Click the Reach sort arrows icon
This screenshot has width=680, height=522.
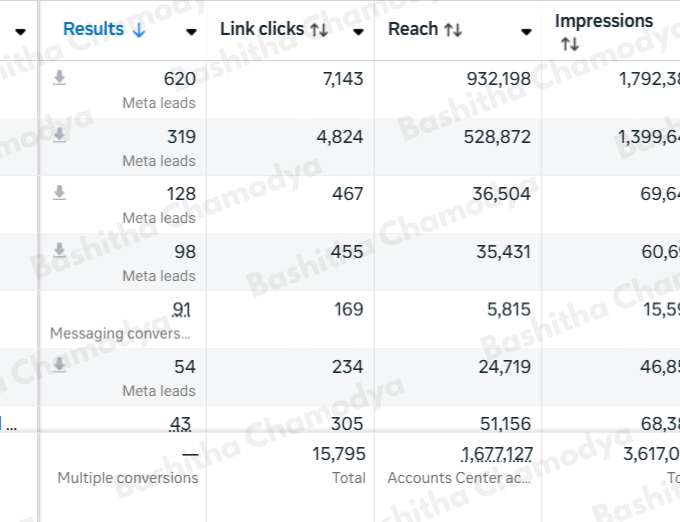point(453,30)
